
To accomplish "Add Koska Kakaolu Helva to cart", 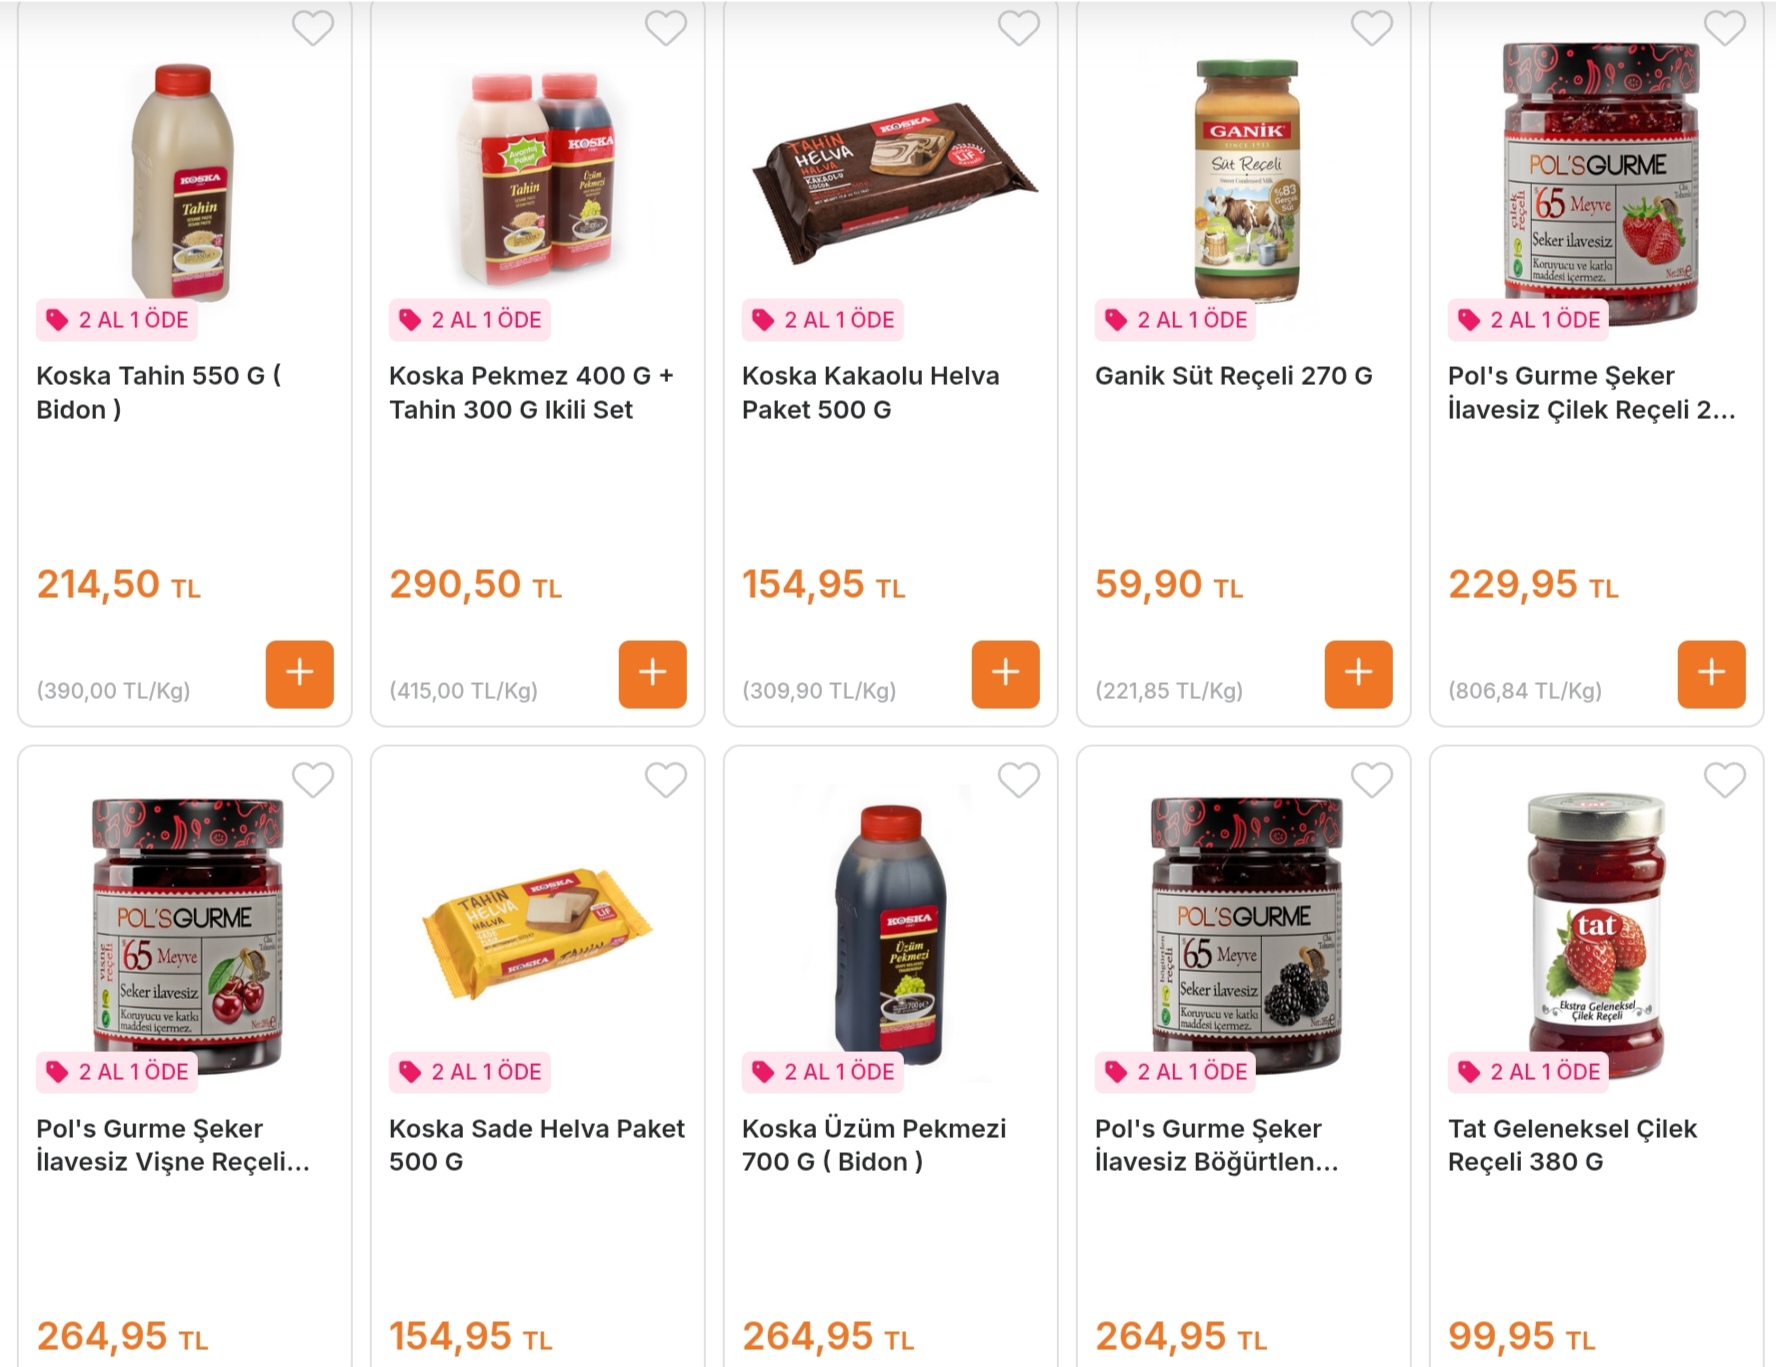I will tap(1005, 674).
